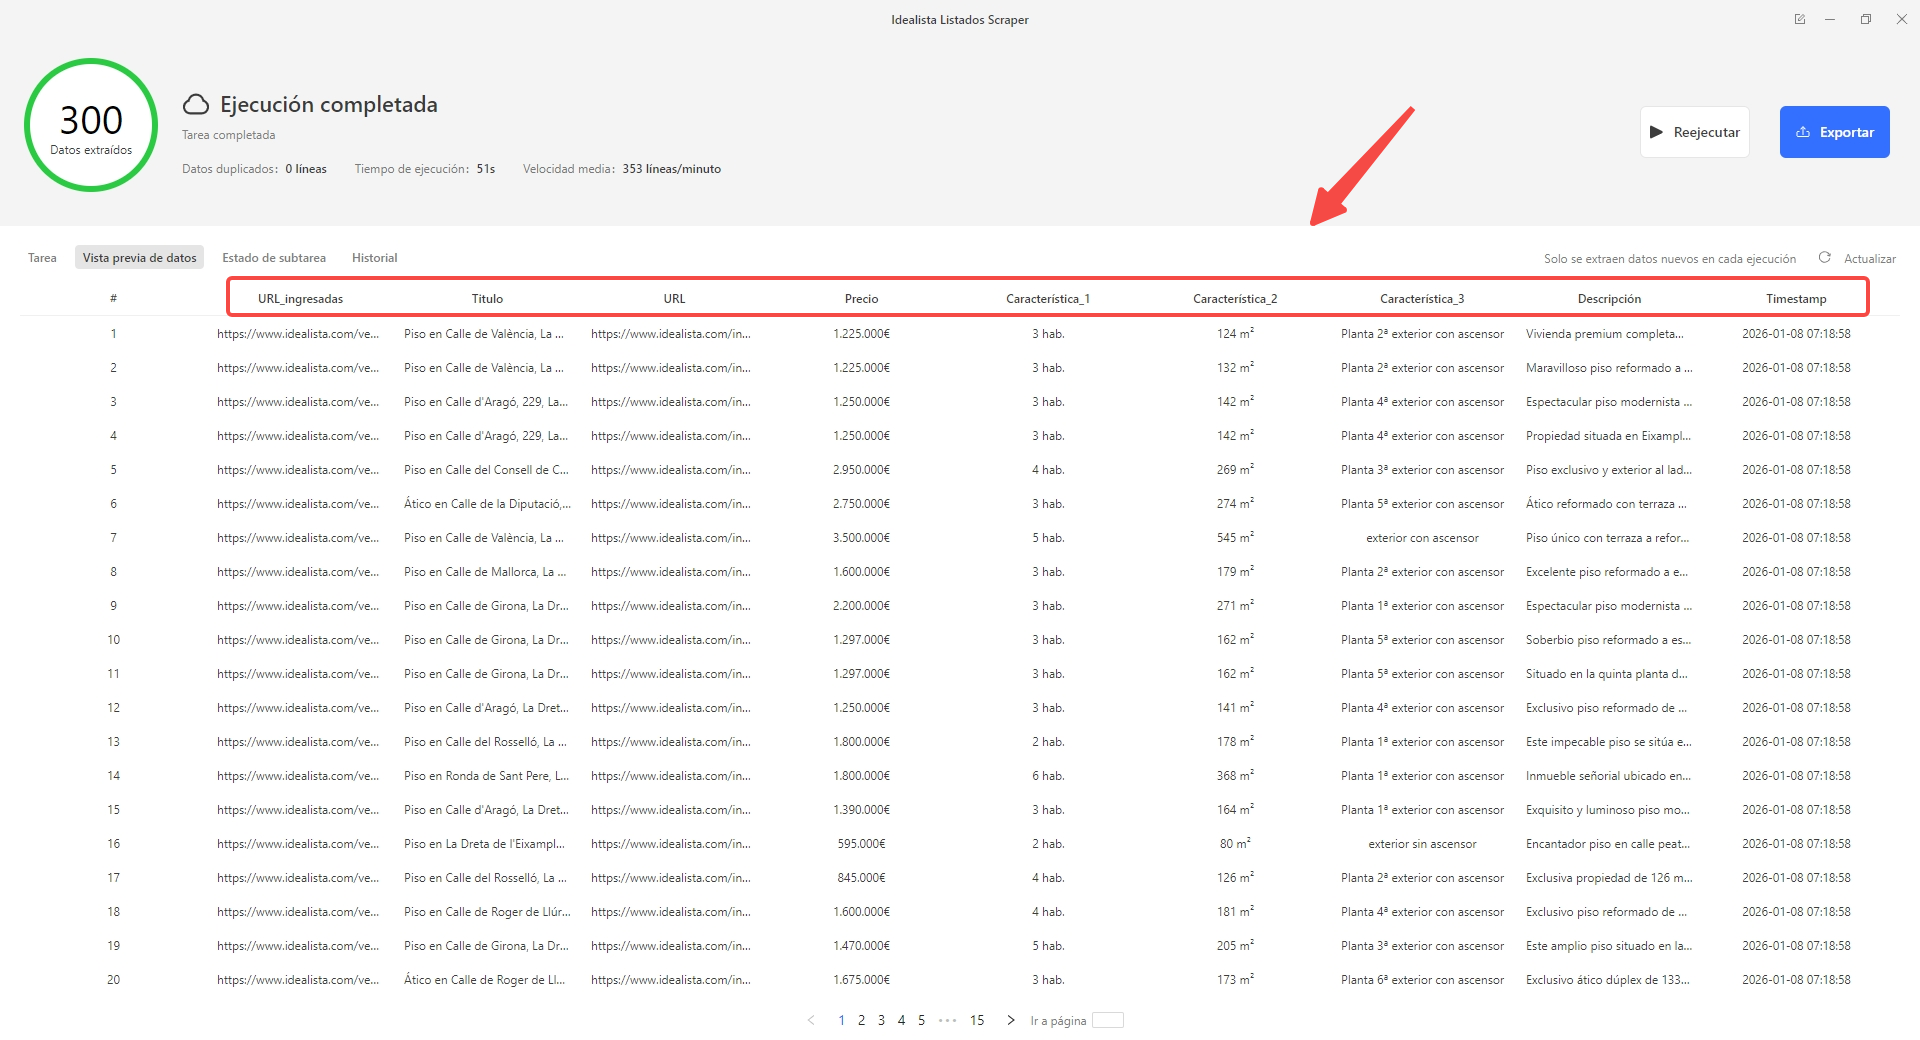This screenshot has width=1920, height=1040.
Task: Click the Precio column header
Action: [861, 299]
